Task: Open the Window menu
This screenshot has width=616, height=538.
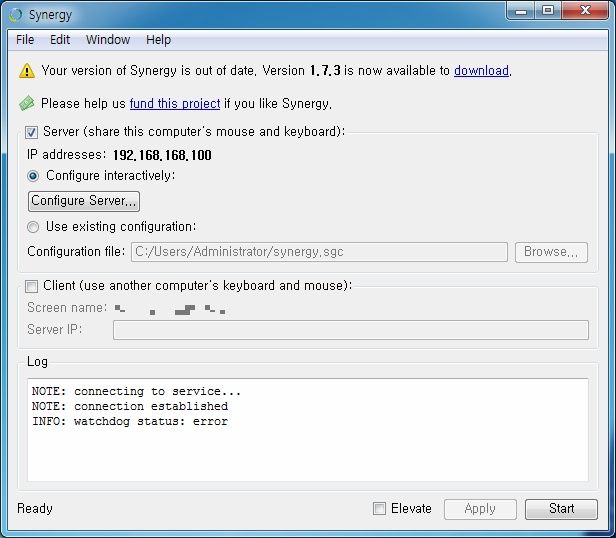Action: 108,40
